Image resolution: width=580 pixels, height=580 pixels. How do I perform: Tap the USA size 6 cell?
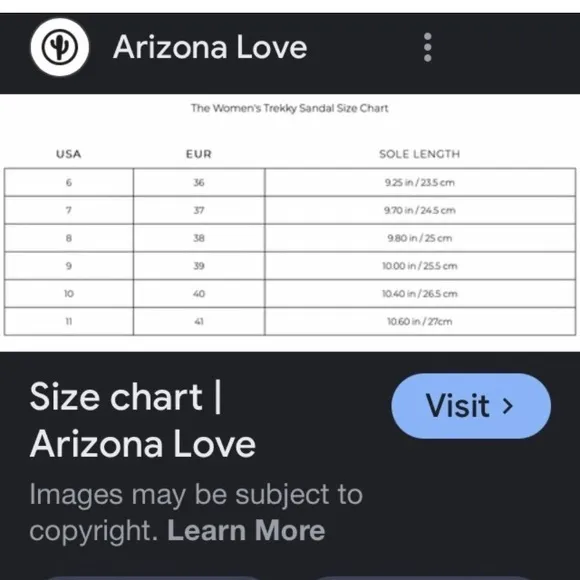coord(69,182)
